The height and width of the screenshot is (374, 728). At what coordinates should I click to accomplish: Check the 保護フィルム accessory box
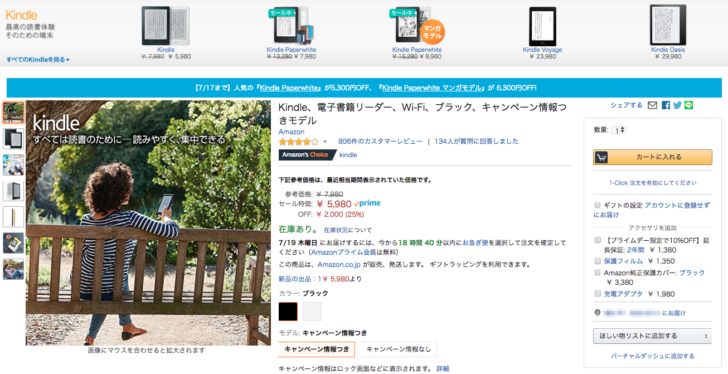tap(598, 261)
